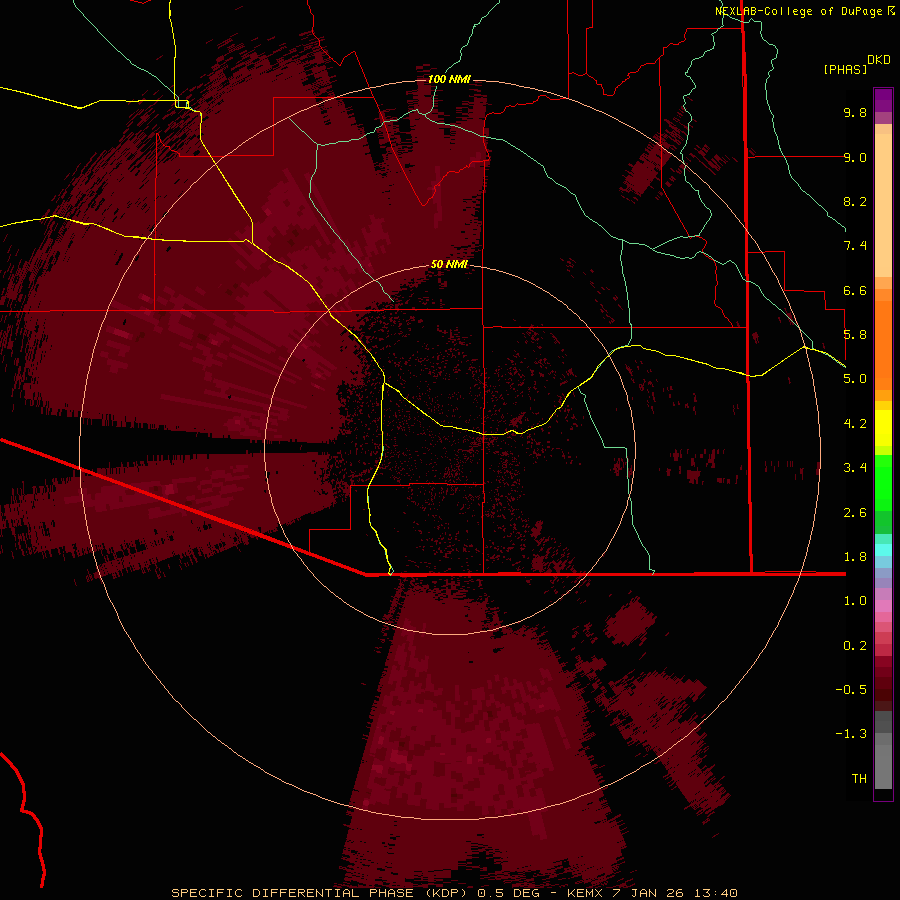Click the -0.5 scale label
The width and height of the screenshot is (900, 900).
point(851,690)
